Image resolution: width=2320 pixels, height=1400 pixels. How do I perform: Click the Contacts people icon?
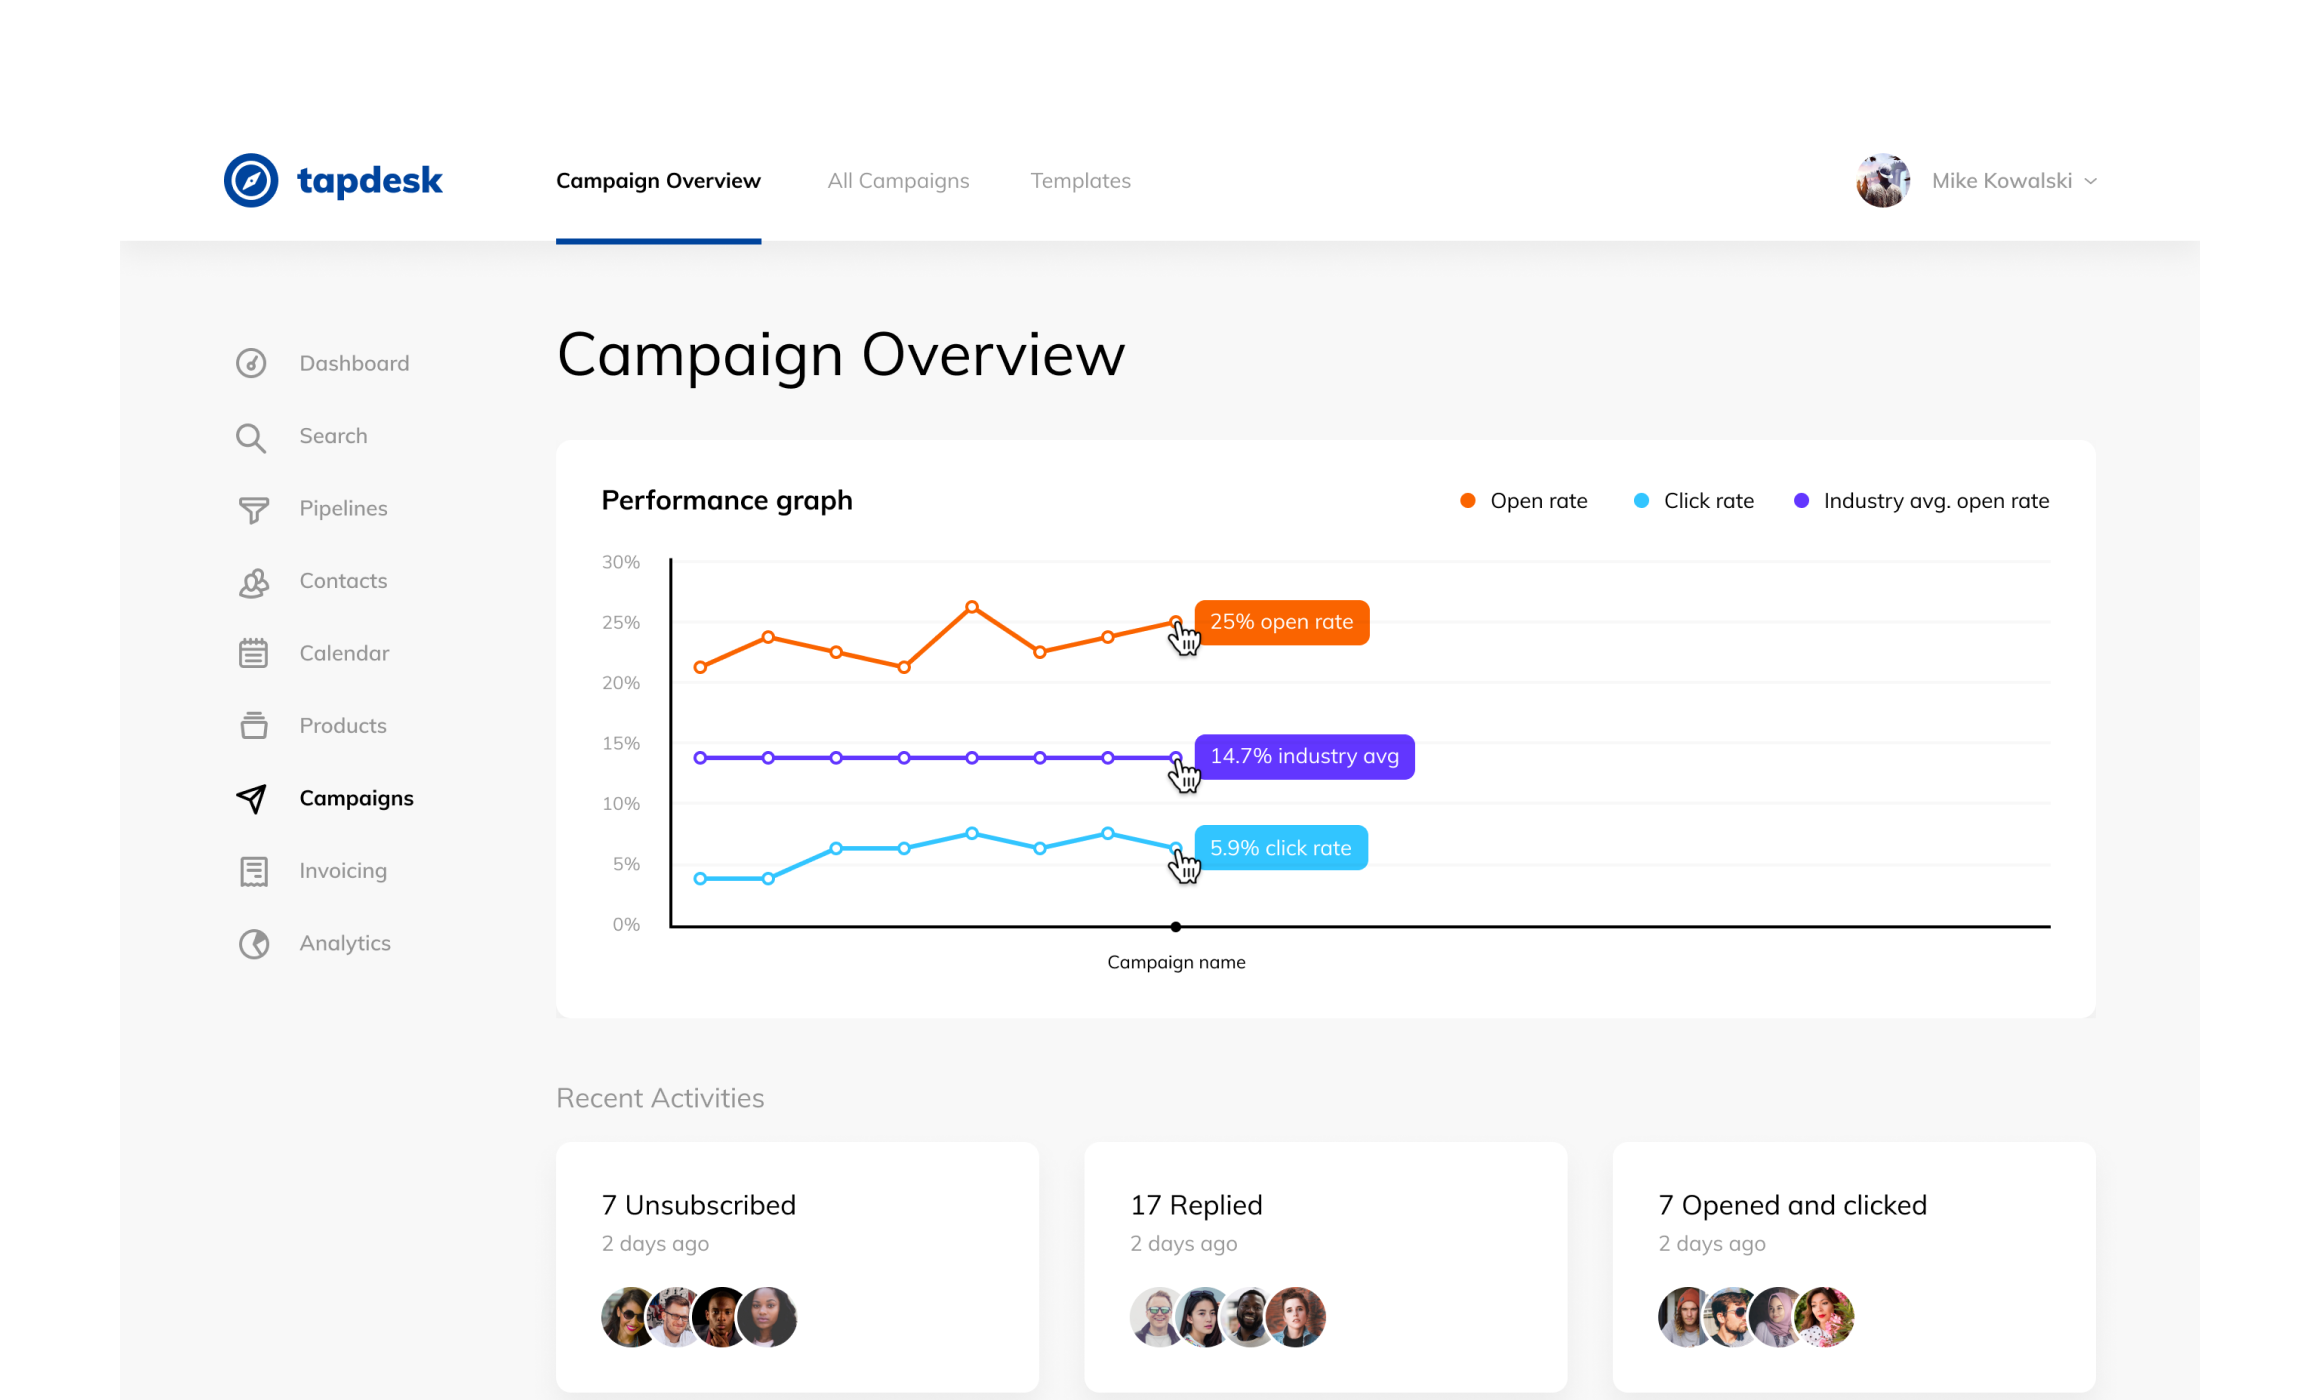(254, 582)
